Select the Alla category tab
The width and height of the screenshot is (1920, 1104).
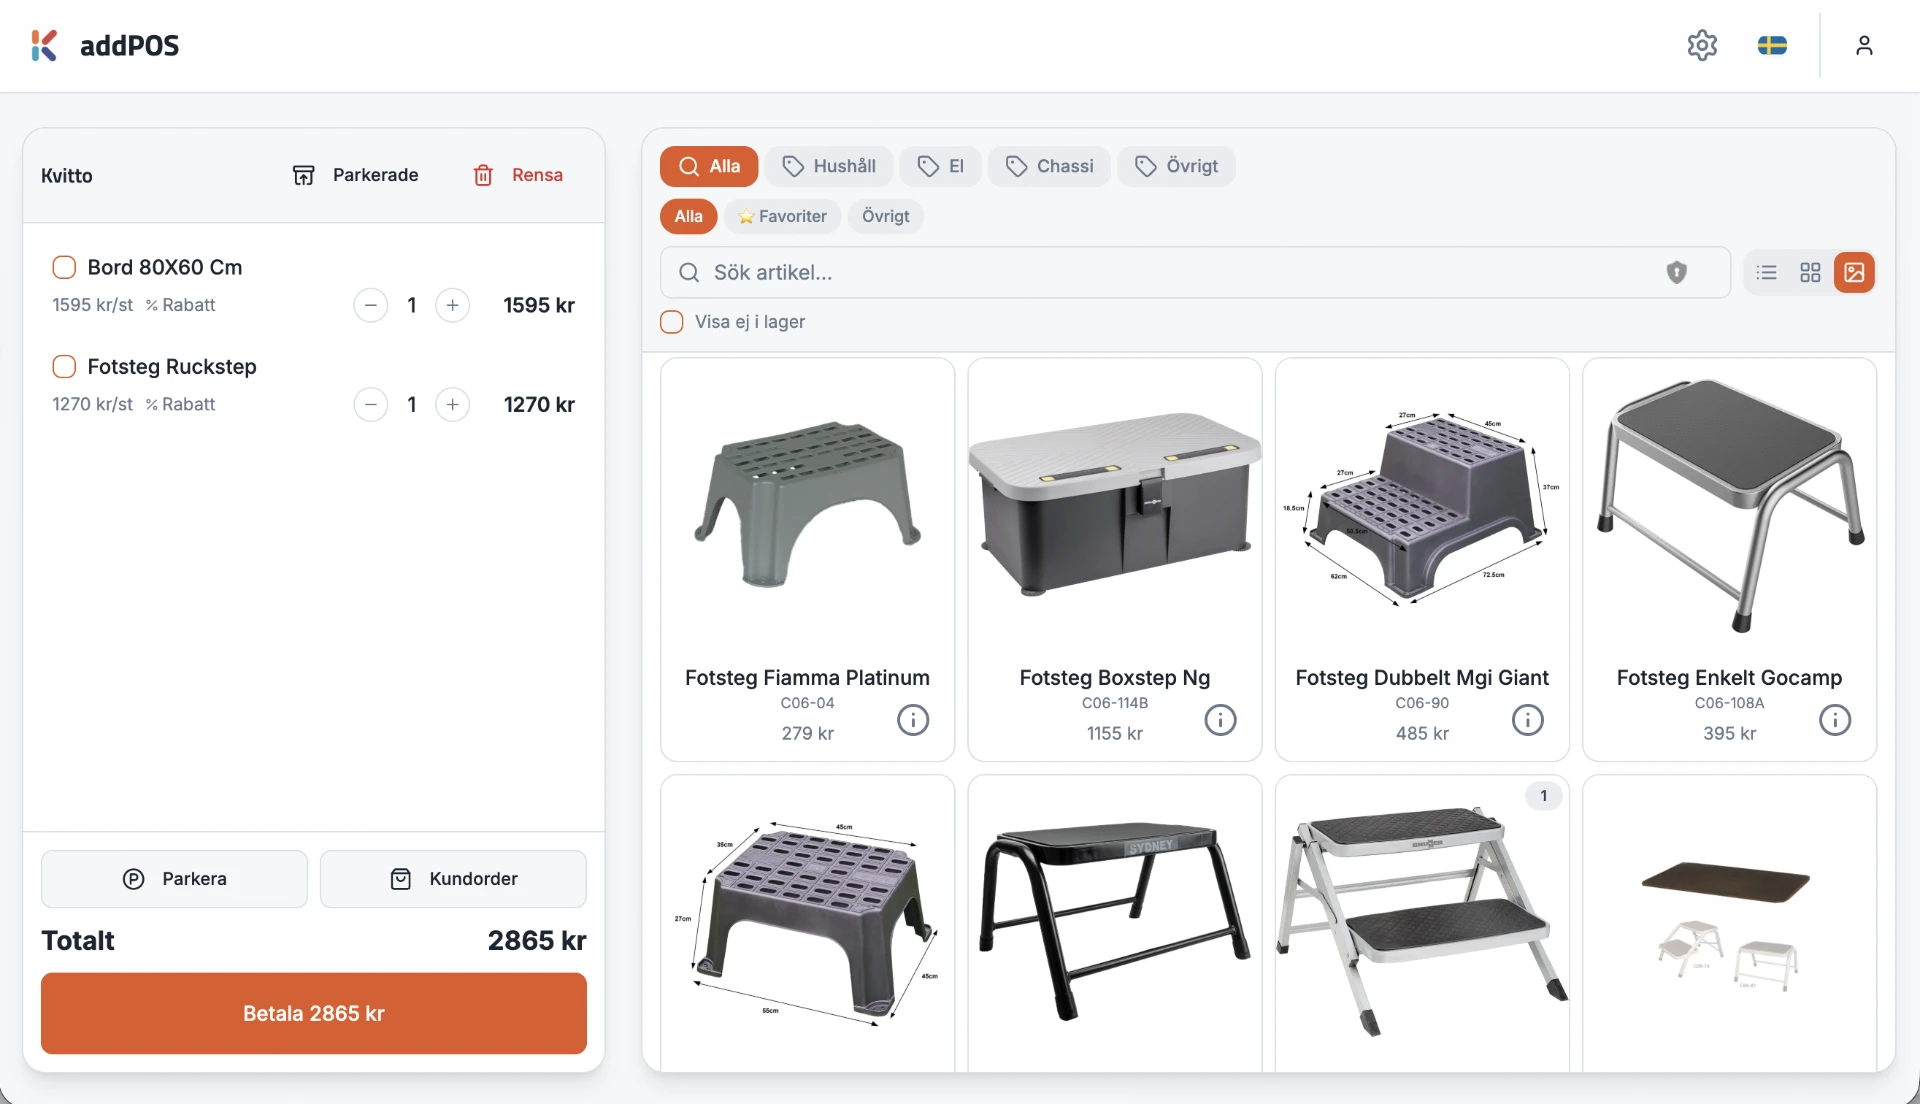pyautogui.click(x=709, y=166)
